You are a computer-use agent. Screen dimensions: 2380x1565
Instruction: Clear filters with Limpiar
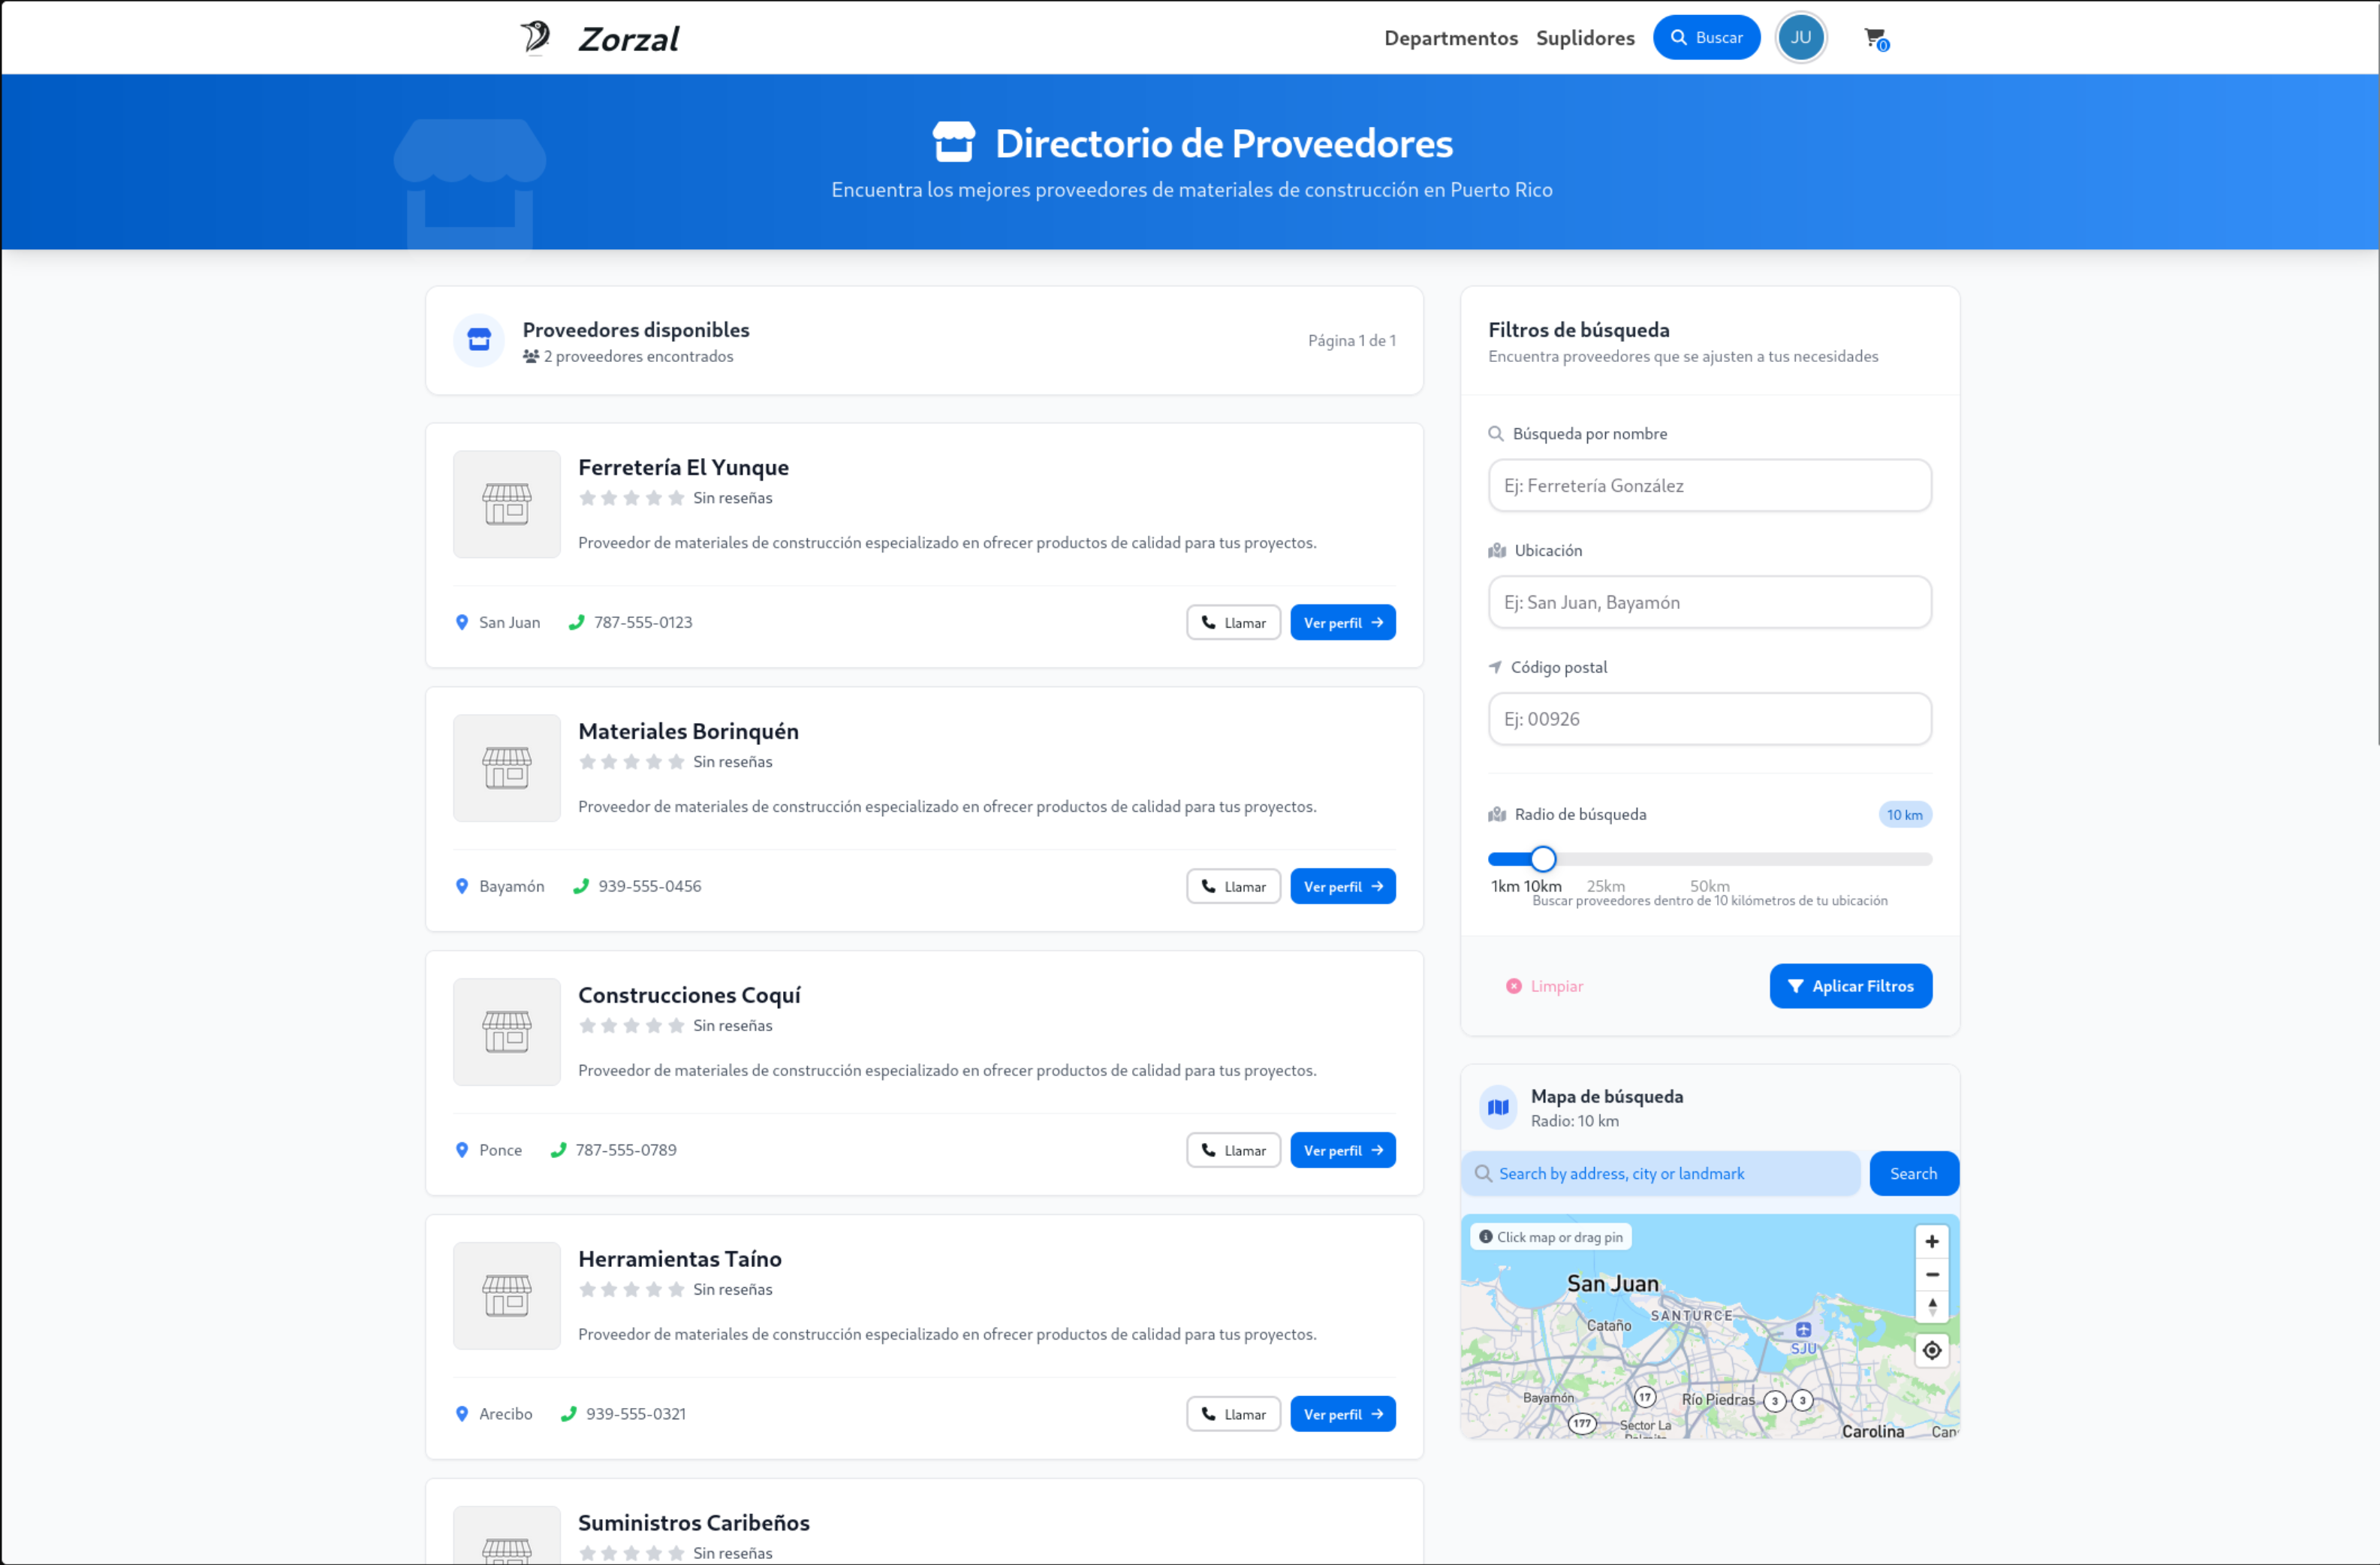[x=1545, y=986]
